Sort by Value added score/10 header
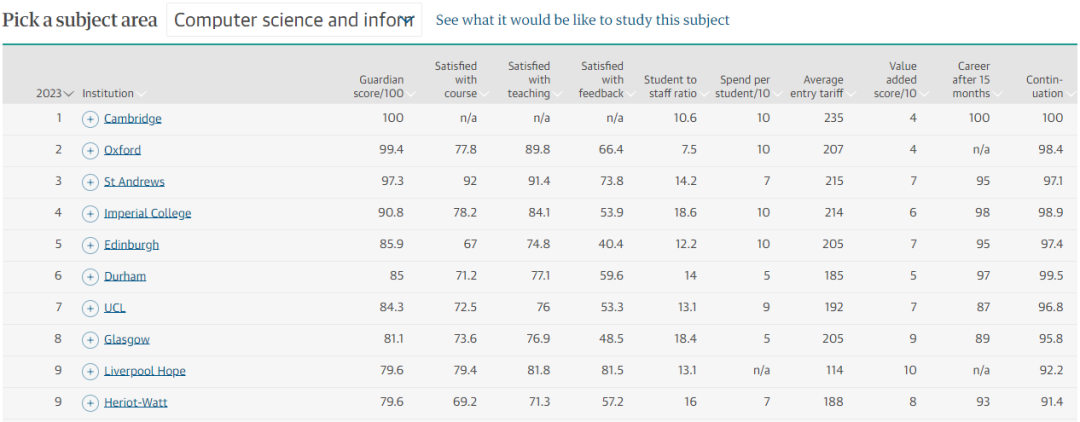 [x=896, y=80]
